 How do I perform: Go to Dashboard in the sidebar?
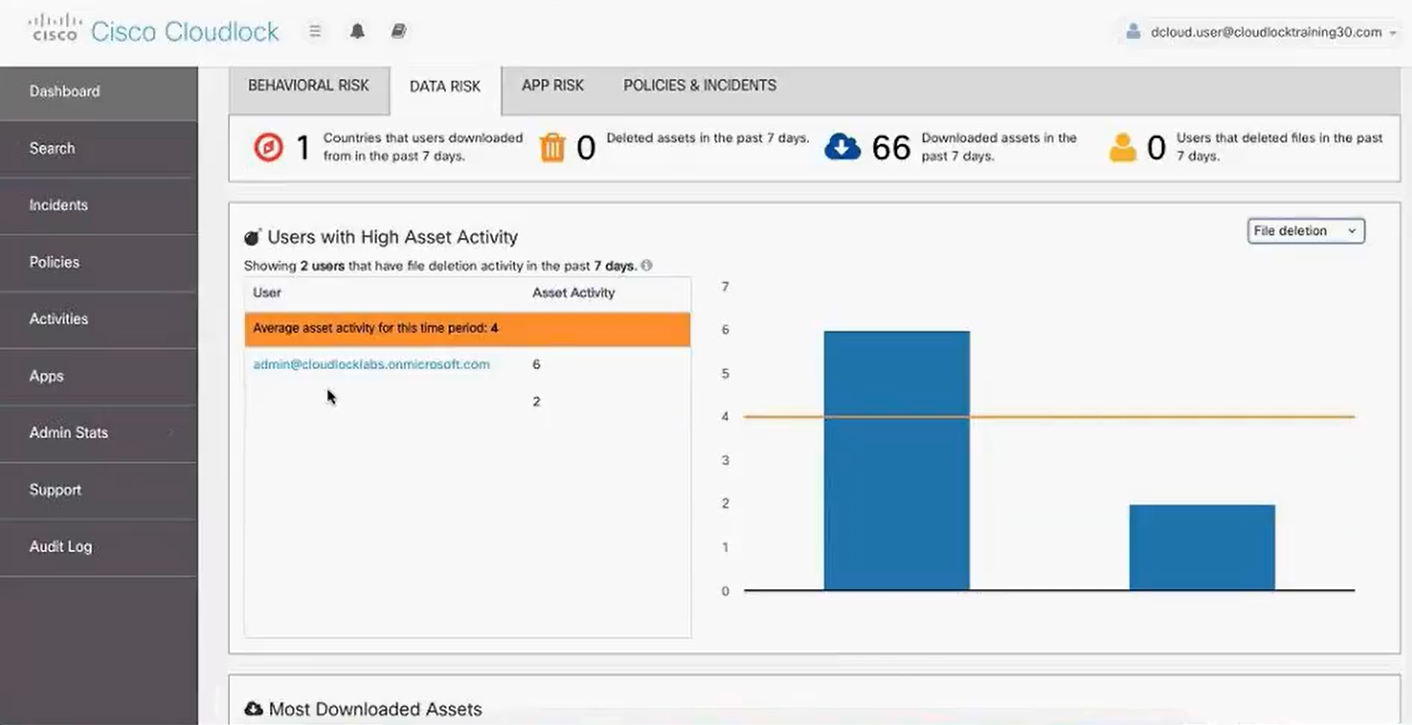pos(99,92)
